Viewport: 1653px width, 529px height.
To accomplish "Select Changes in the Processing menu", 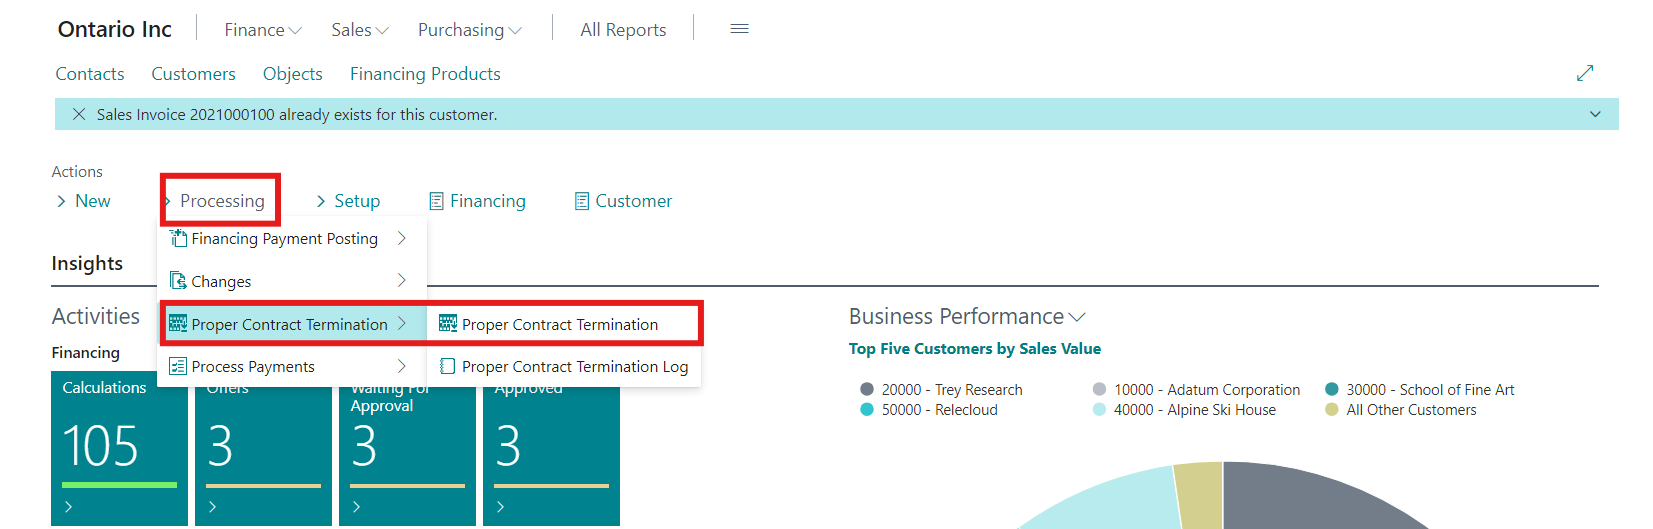I will pos(221,281).
